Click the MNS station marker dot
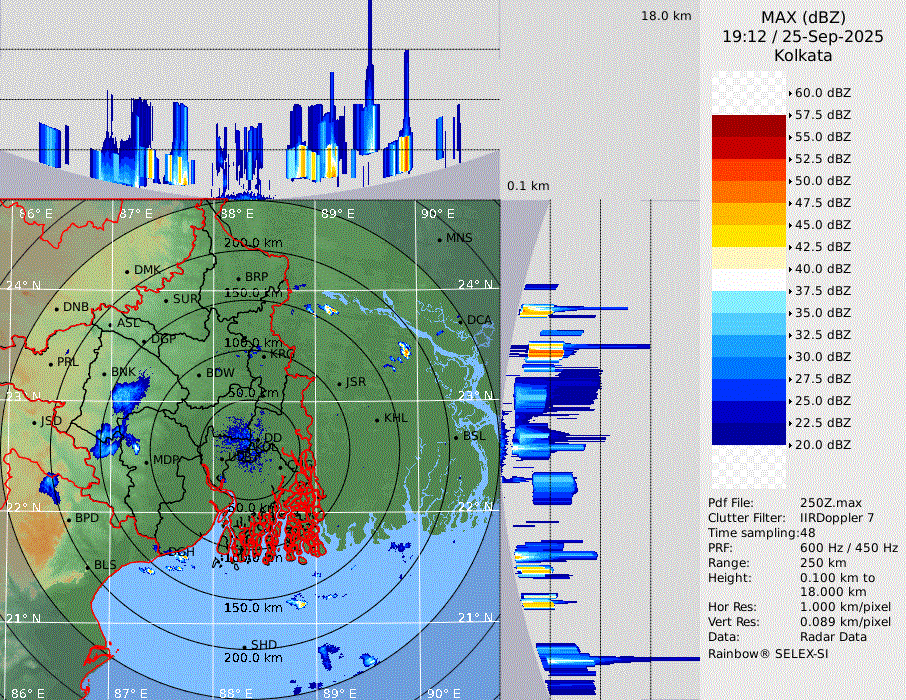This screenshot has height=700, width=906. click(x=439, y=239)
